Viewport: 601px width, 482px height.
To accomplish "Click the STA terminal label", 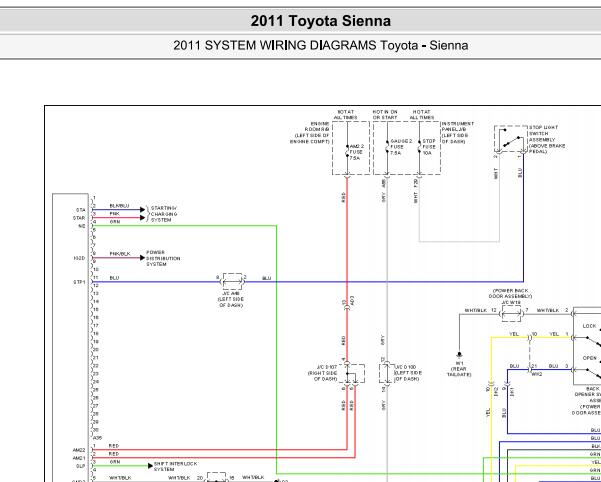I will (80, 210).
